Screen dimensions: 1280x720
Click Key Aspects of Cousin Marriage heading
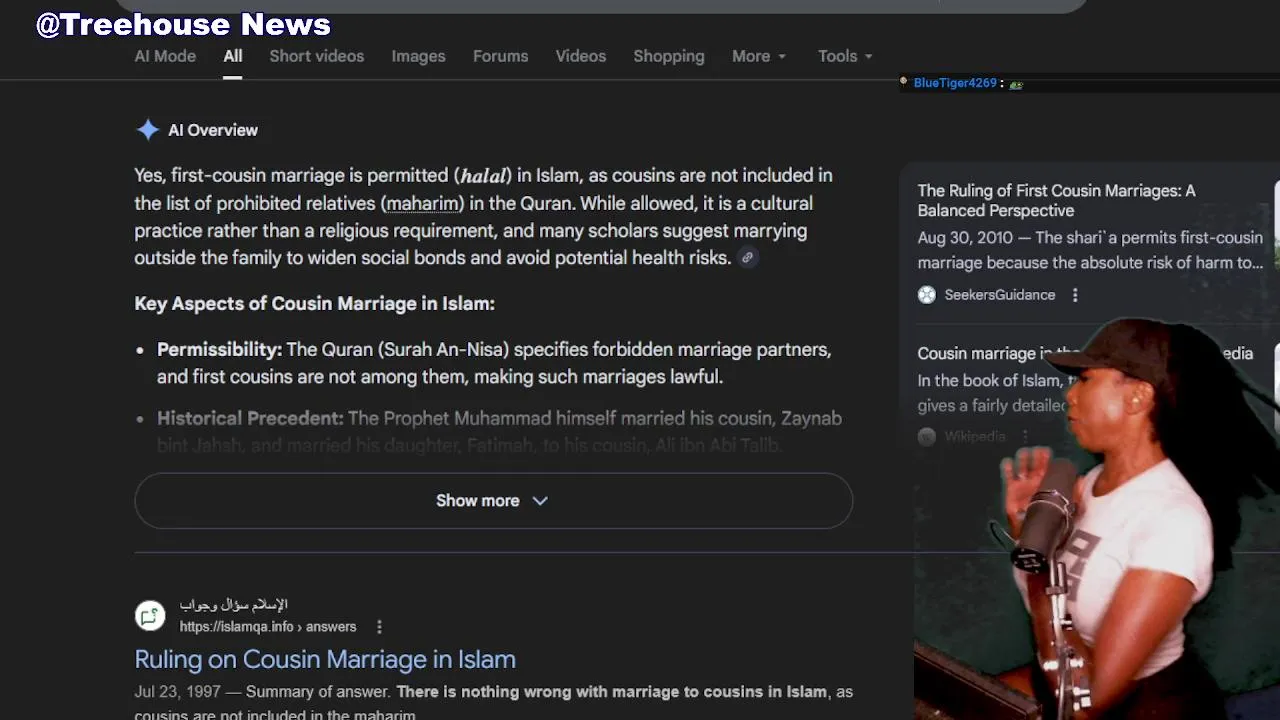[x=314, y=303]
